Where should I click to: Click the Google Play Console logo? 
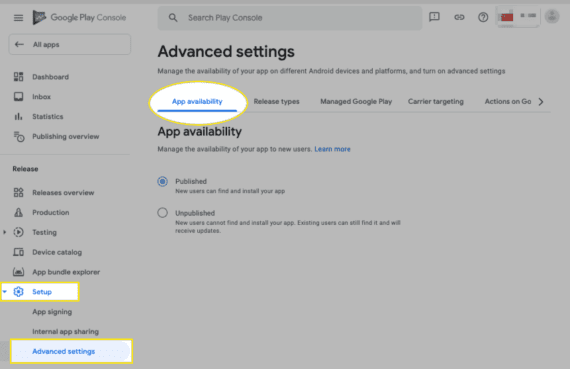79,17
